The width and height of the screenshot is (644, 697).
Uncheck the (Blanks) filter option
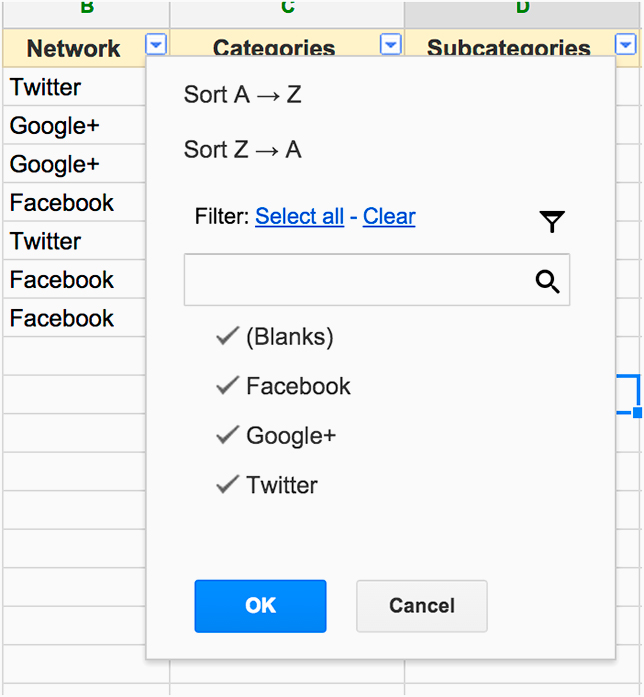click(x=275, y=336)
